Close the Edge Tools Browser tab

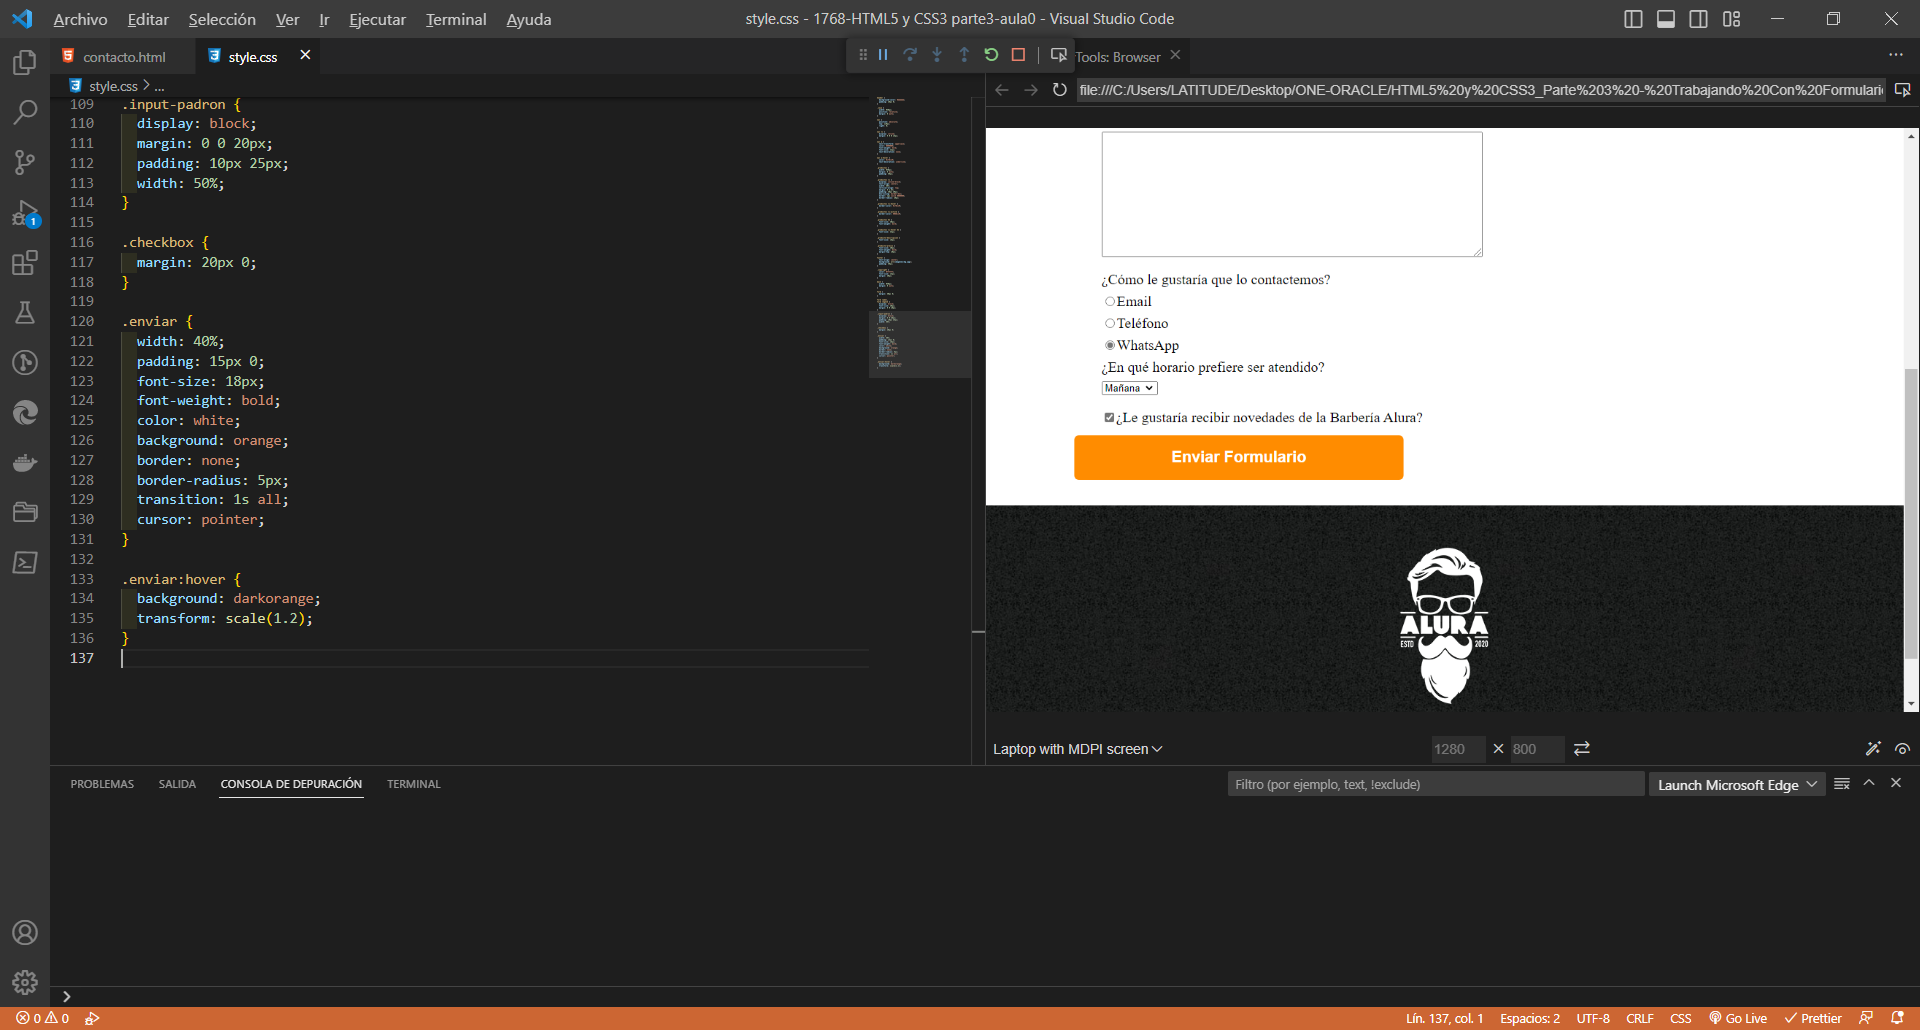coord(1176,55)
